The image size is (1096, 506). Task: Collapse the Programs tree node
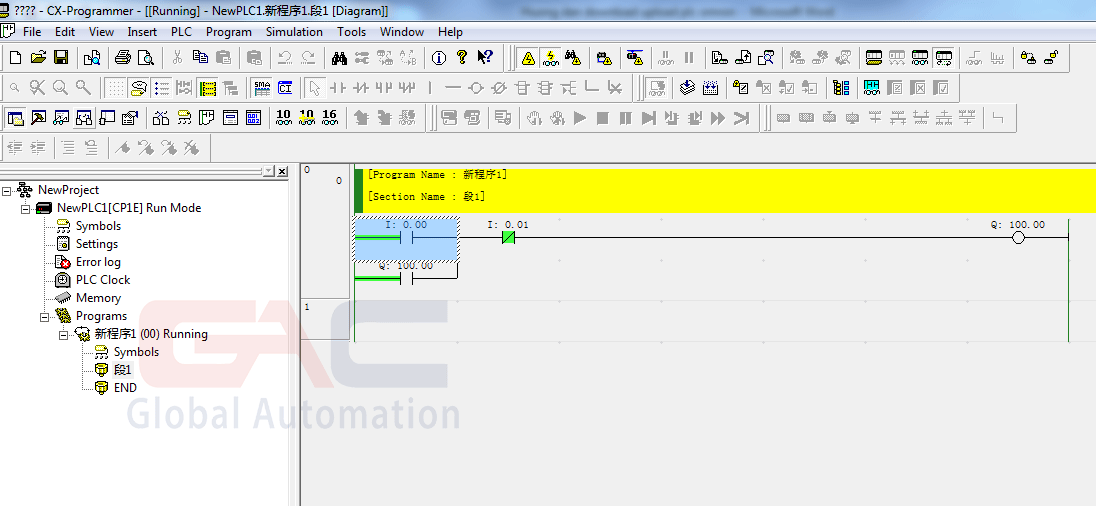[45, 317]
